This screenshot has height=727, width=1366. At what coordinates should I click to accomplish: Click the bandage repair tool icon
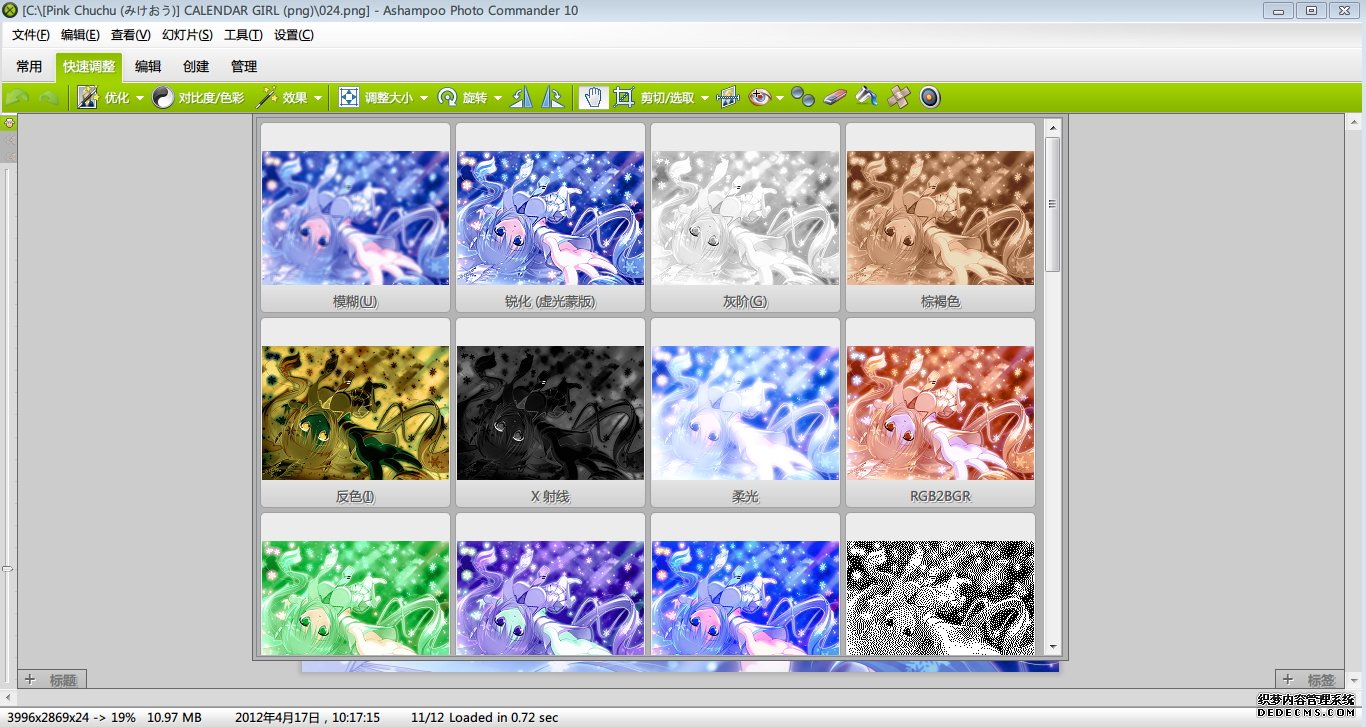898,97
